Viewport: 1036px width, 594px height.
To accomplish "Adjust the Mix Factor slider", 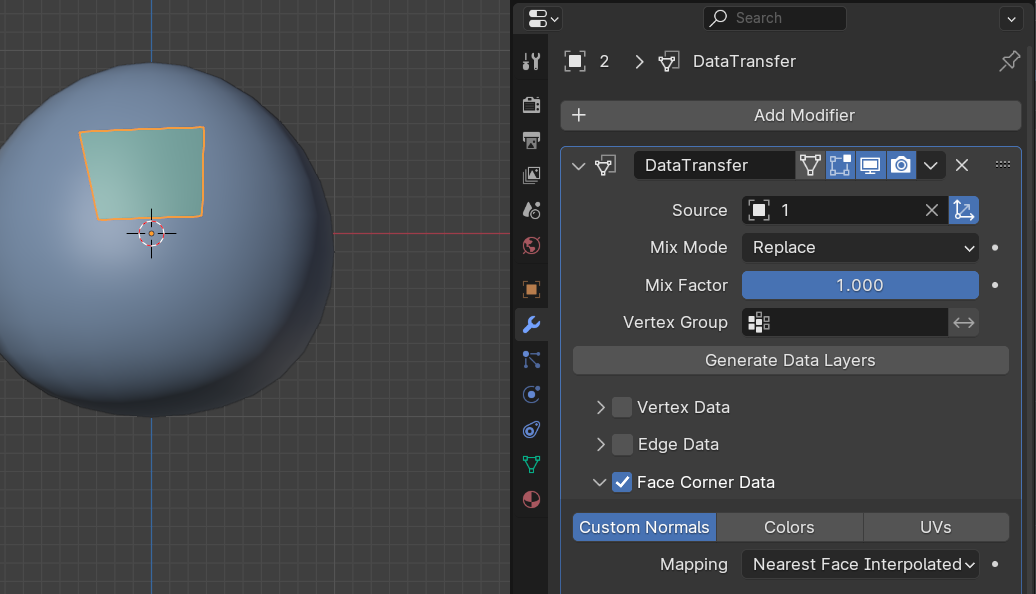I will coord(860,285).
